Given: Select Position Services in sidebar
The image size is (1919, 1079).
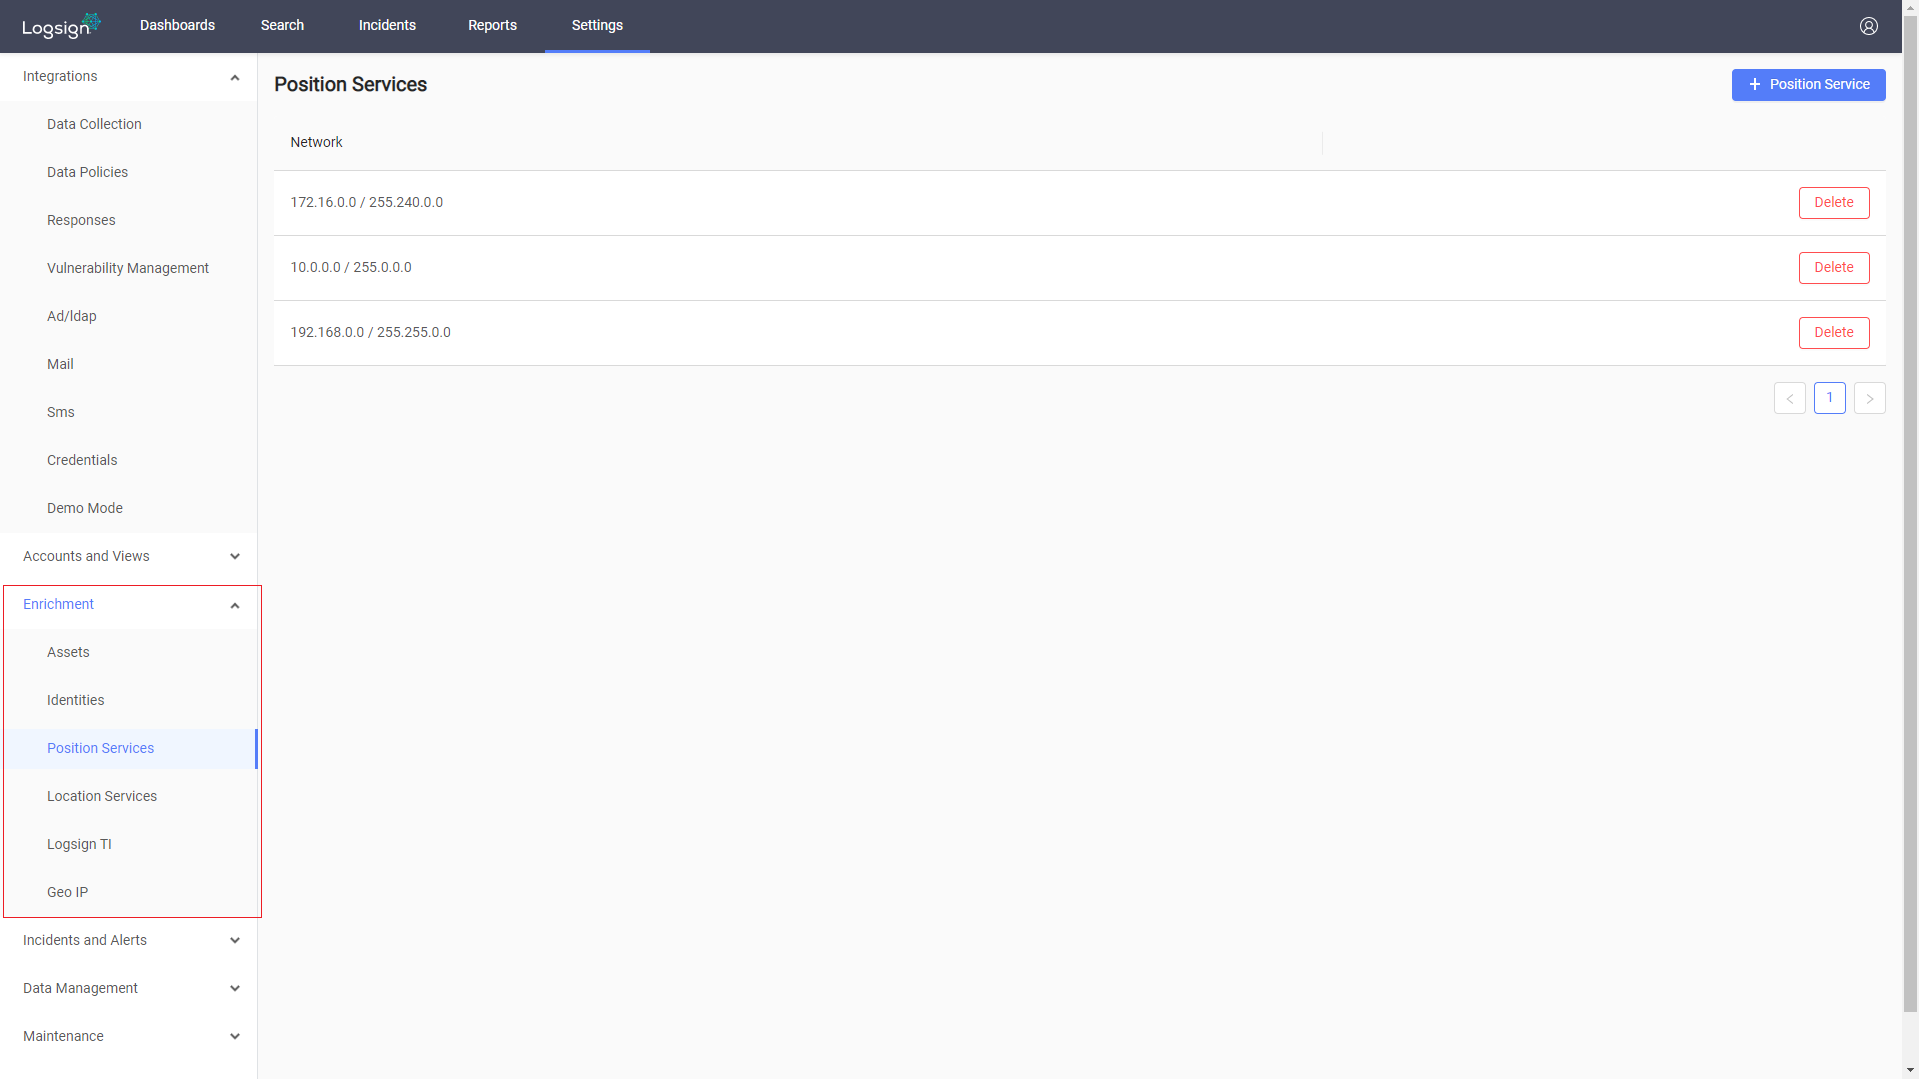Looking at the screenshot, I should [x=129, y=749].
